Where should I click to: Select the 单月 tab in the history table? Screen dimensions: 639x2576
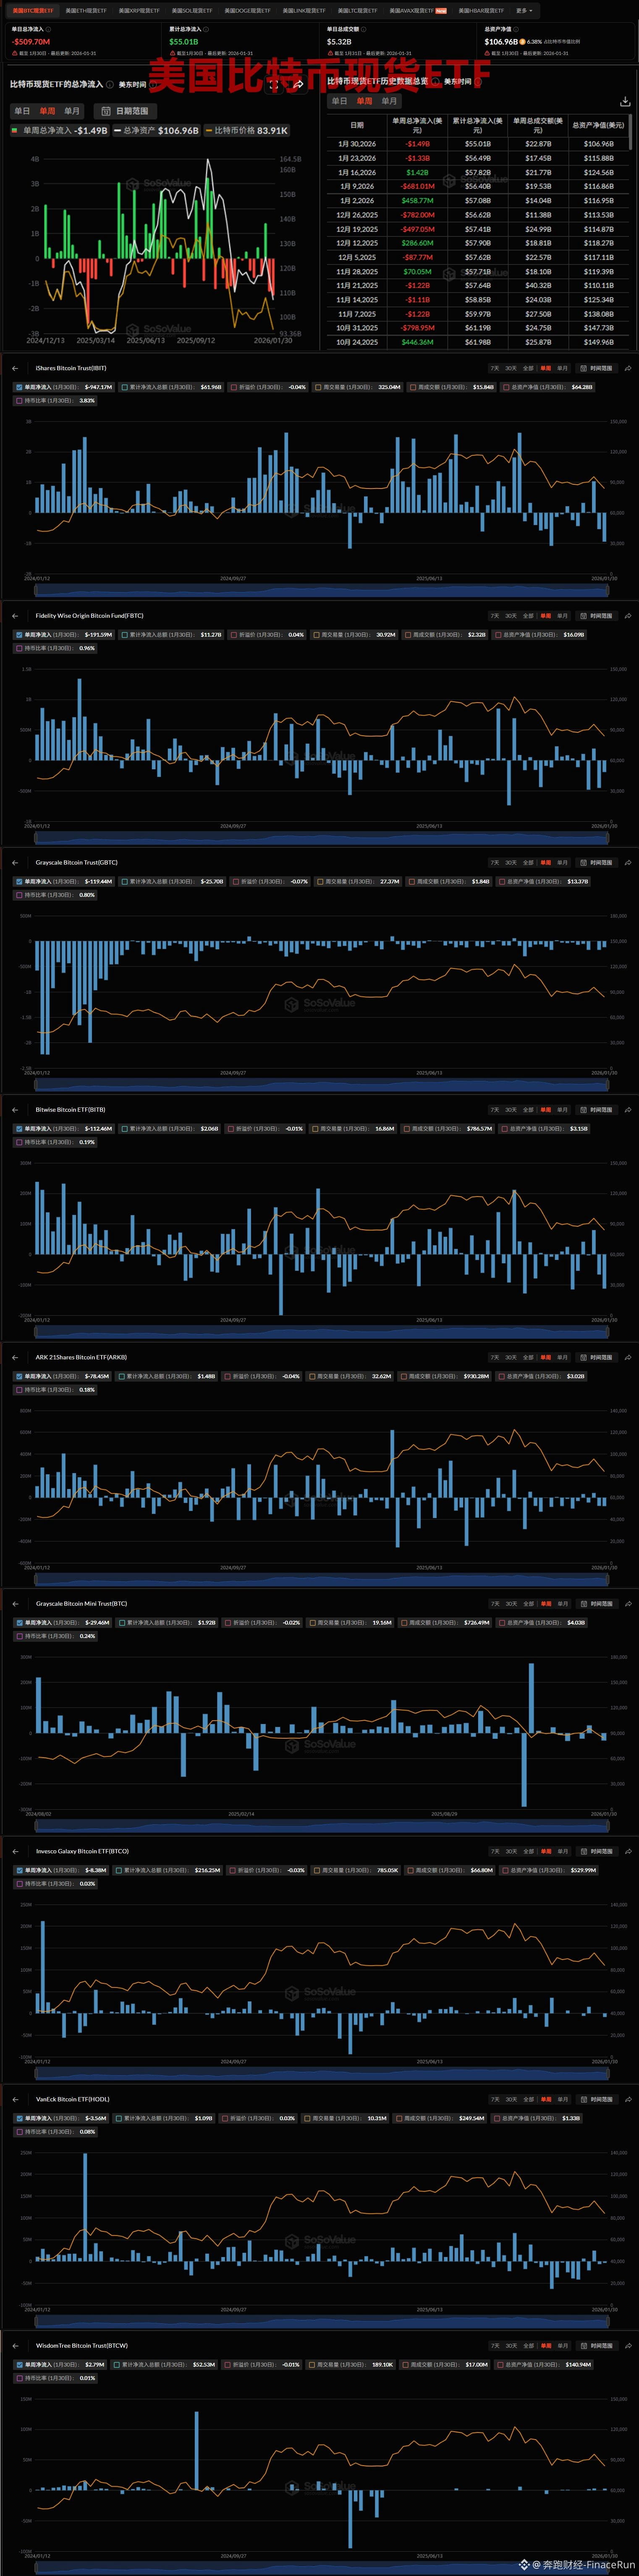tap(389, 101)
